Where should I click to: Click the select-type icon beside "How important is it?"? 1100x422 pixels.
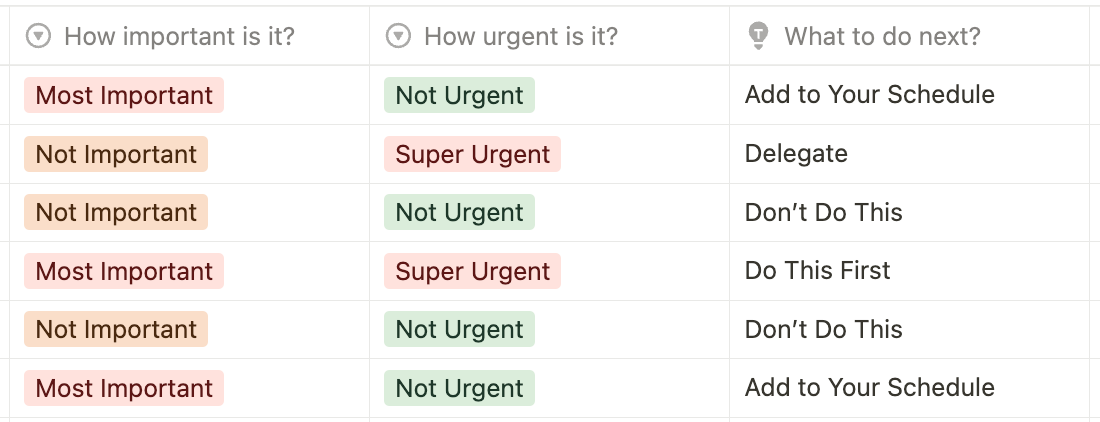(x=38, y=36)
